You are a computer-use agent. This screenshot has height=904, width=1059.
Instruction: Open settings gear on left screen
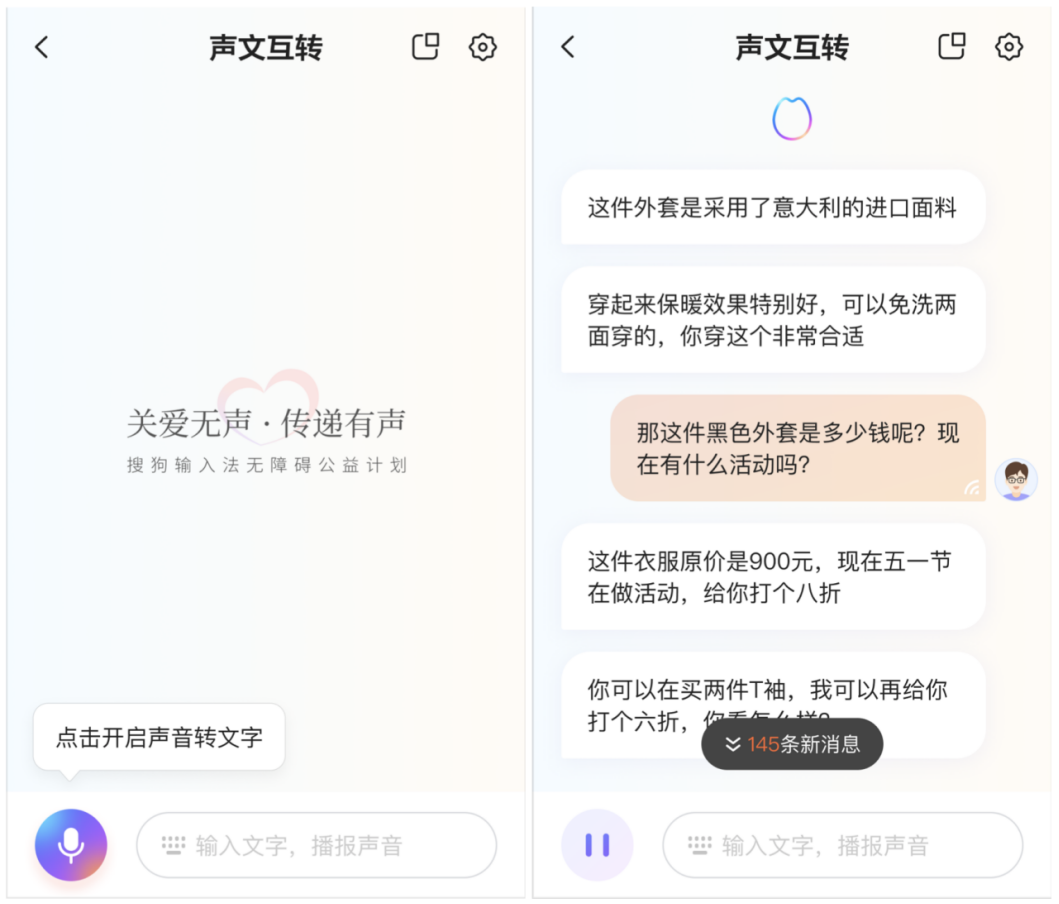click(482, 47)
